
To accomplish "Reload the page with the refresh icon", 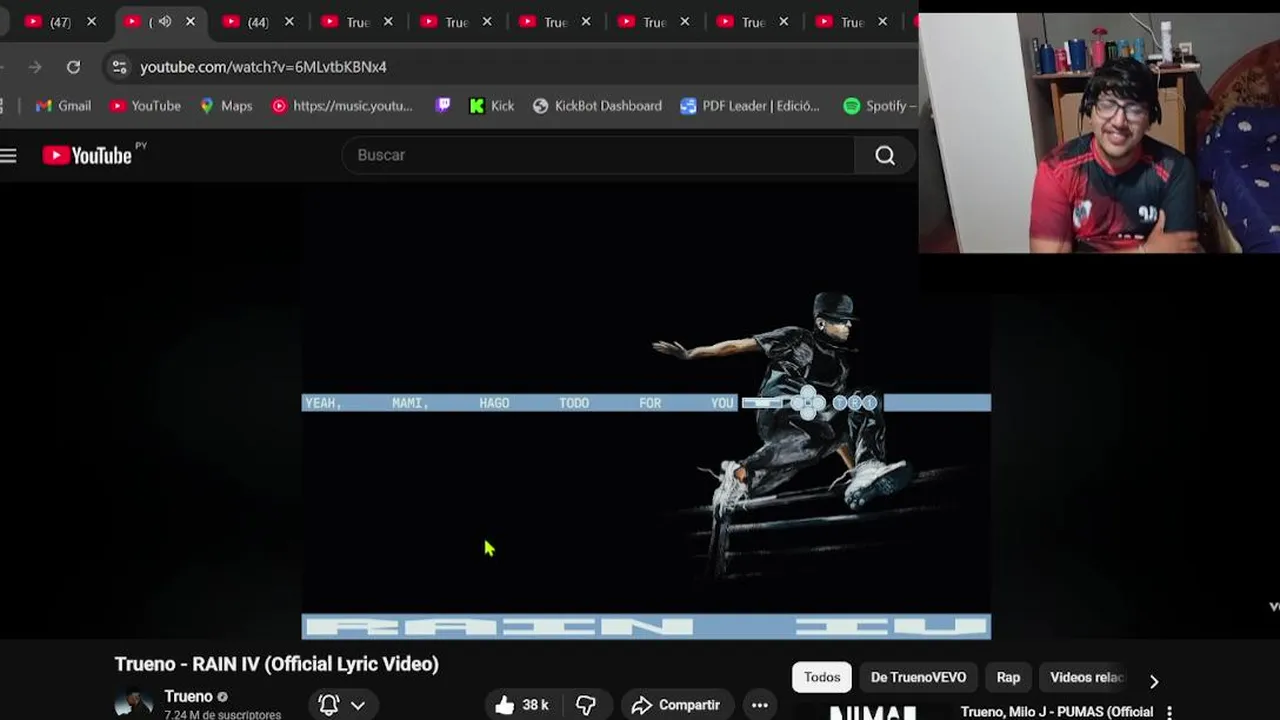I will 73,67.
